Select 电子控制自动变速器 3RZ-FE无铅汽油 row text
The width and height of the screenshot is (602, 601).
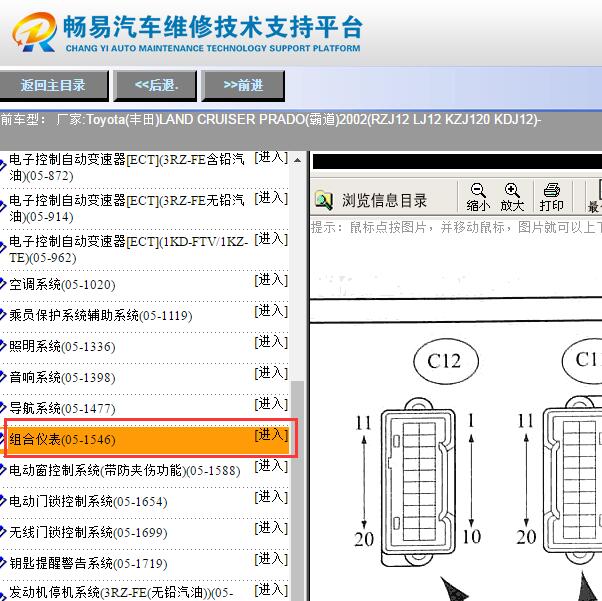pos(127,208)
